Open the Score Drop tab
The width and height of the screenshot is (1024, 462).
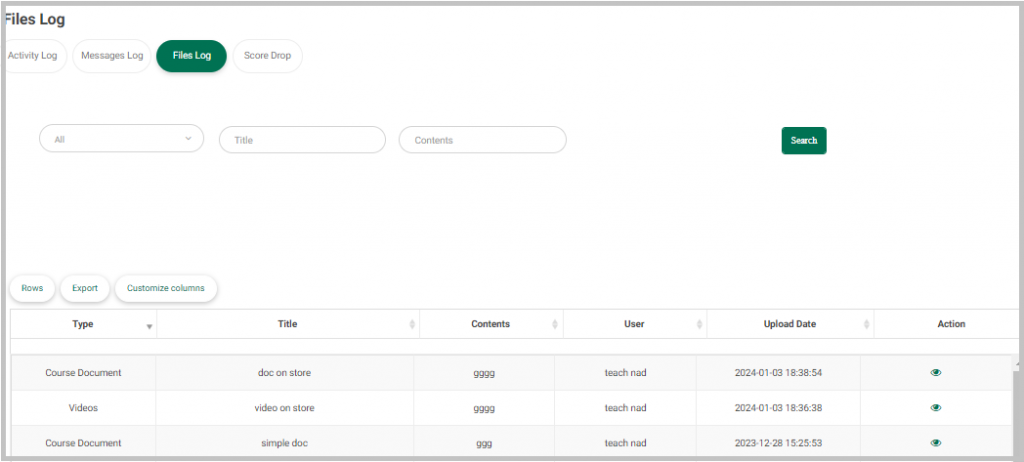pyautogui.click(x=267, y=56)
